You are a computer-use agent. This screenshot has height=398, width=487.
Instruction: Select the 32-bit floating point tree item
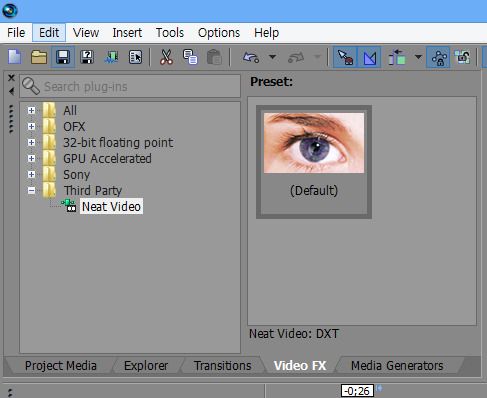pos(118,143)
